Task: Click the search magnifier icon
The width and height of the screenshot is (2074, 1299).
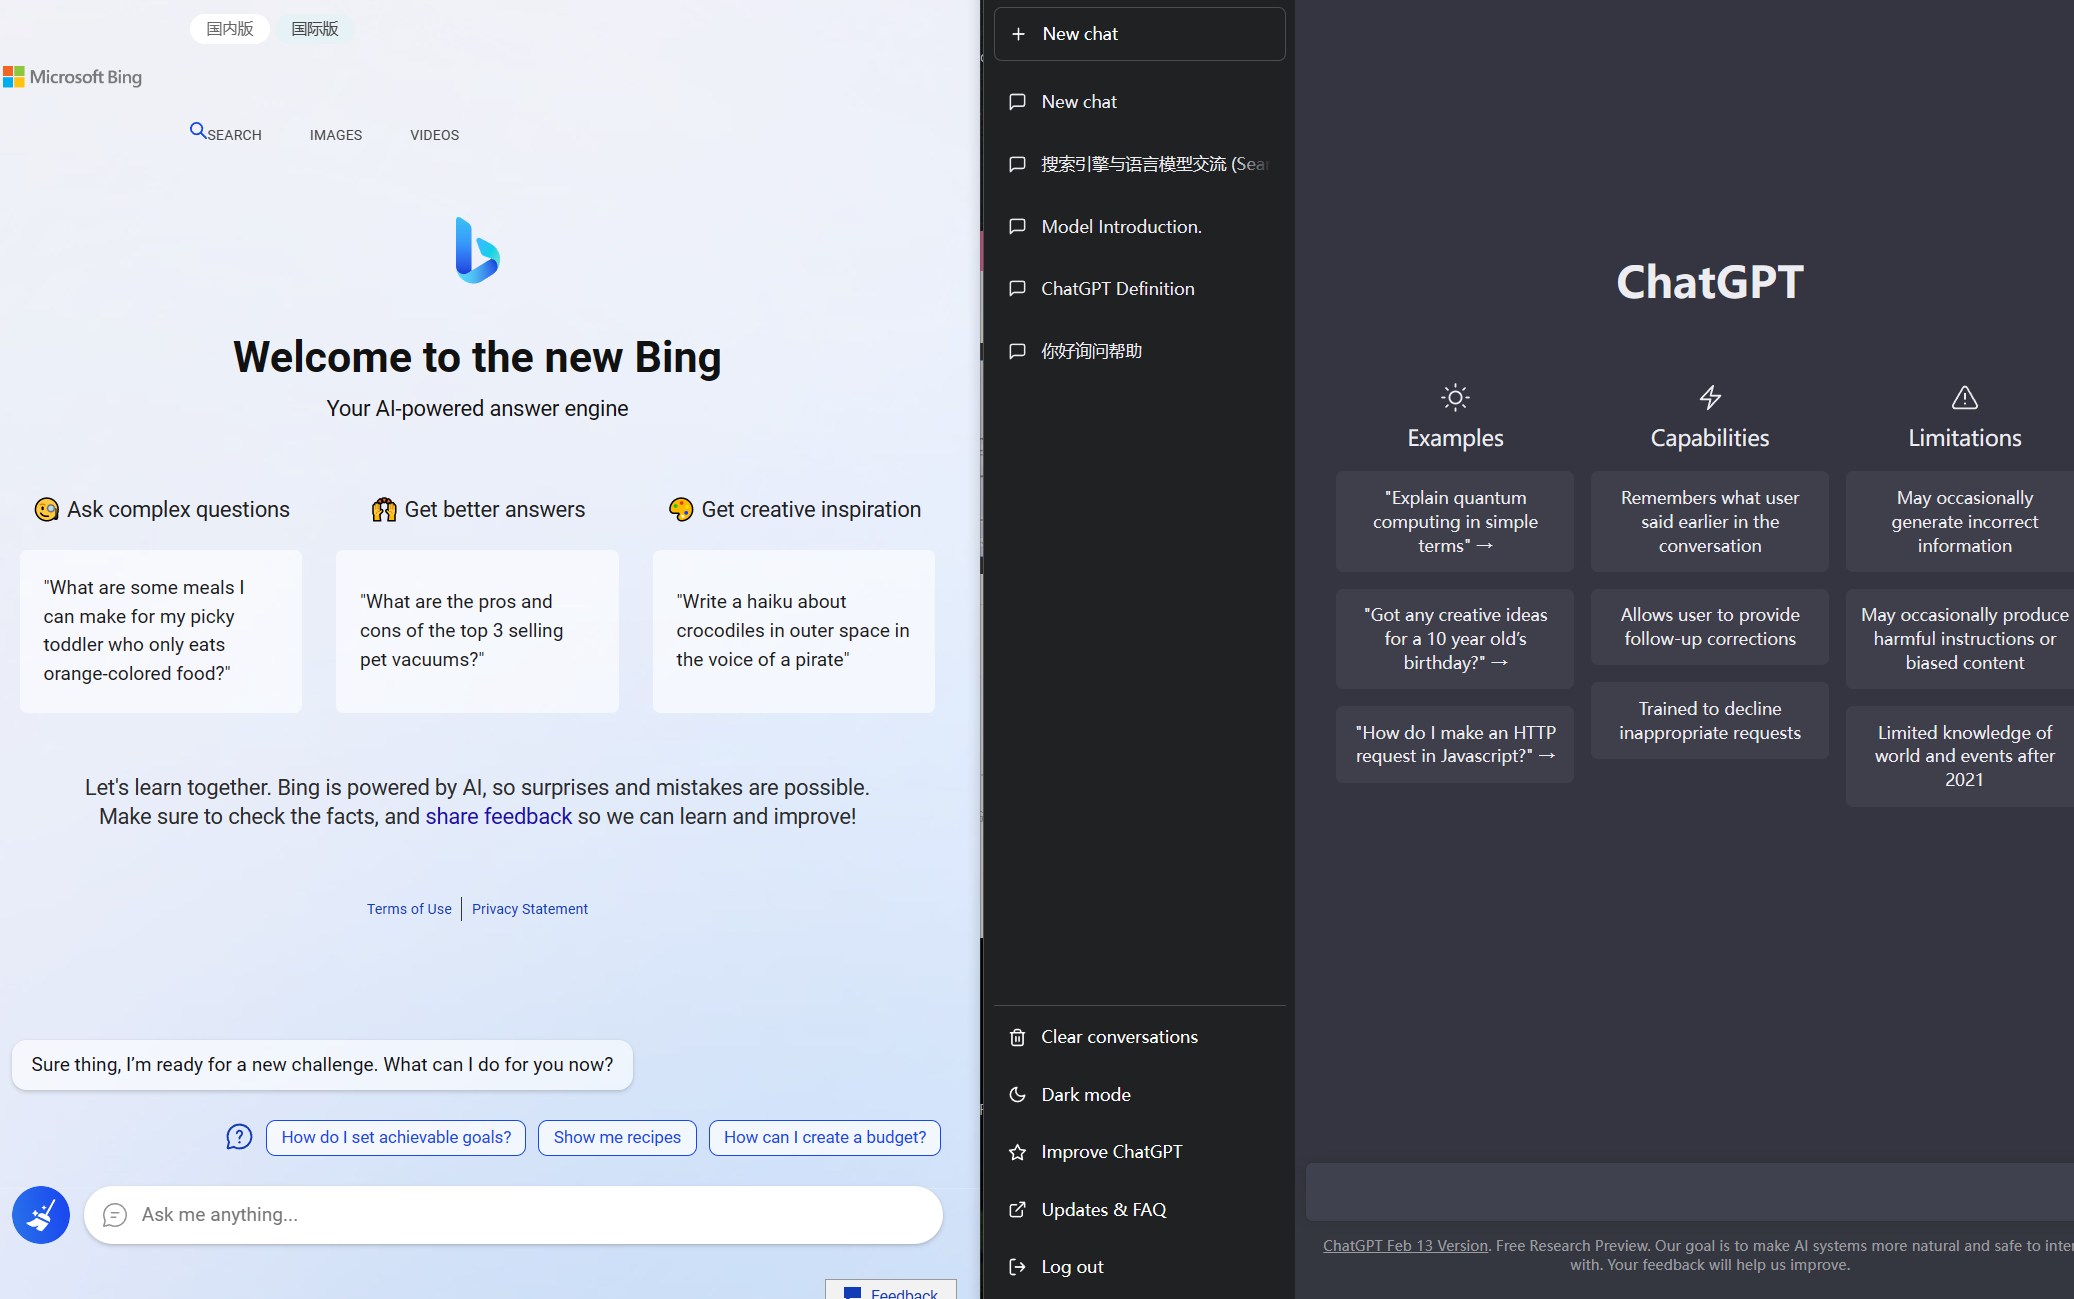Action: [x=198, y=131]
